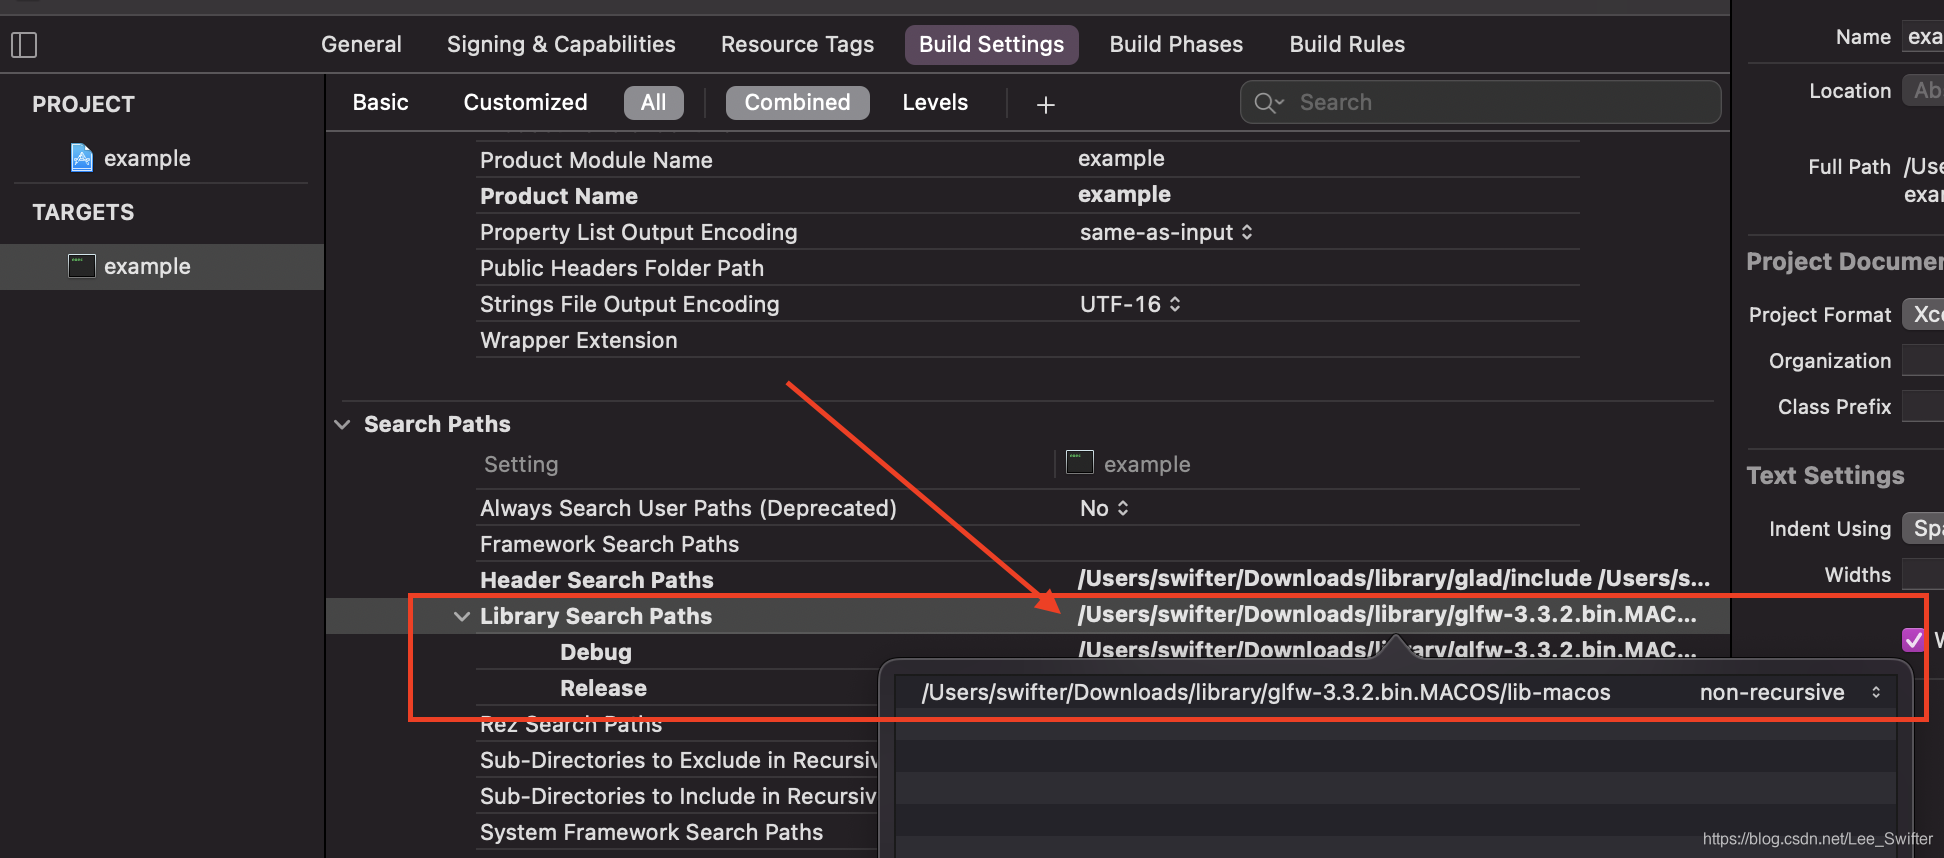
Task: Open the non-recursive popup selector
Action: tap(1790, 692)
